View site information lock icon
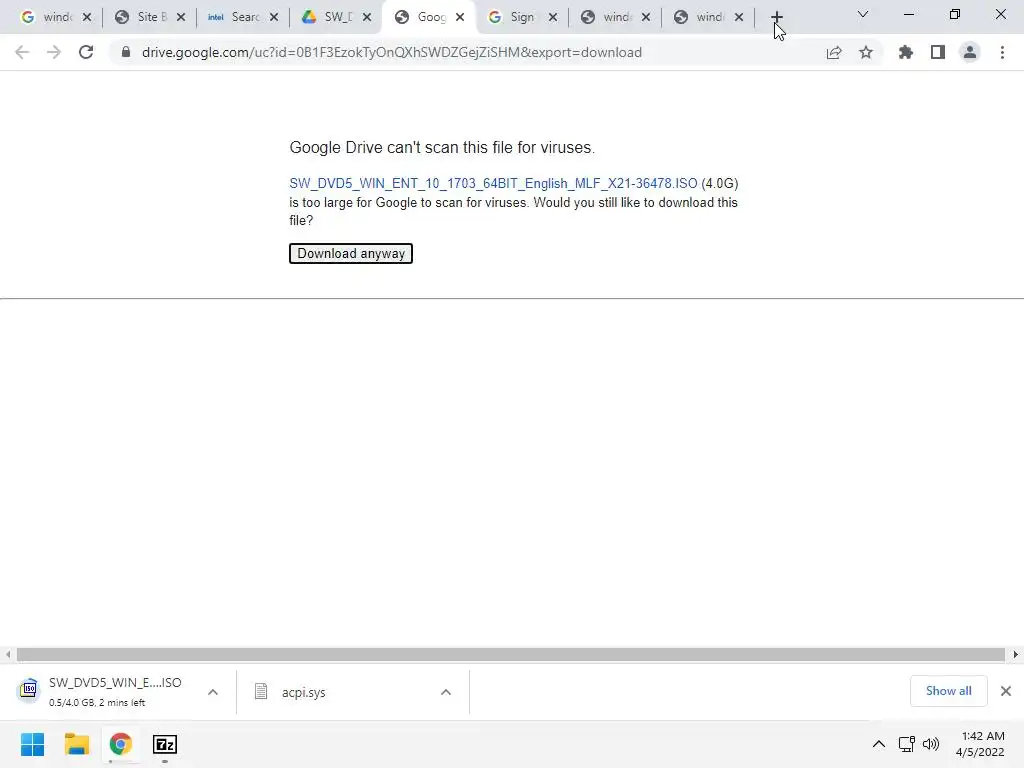The width and height of the screenshot is (1024, 768). (126, 52)
